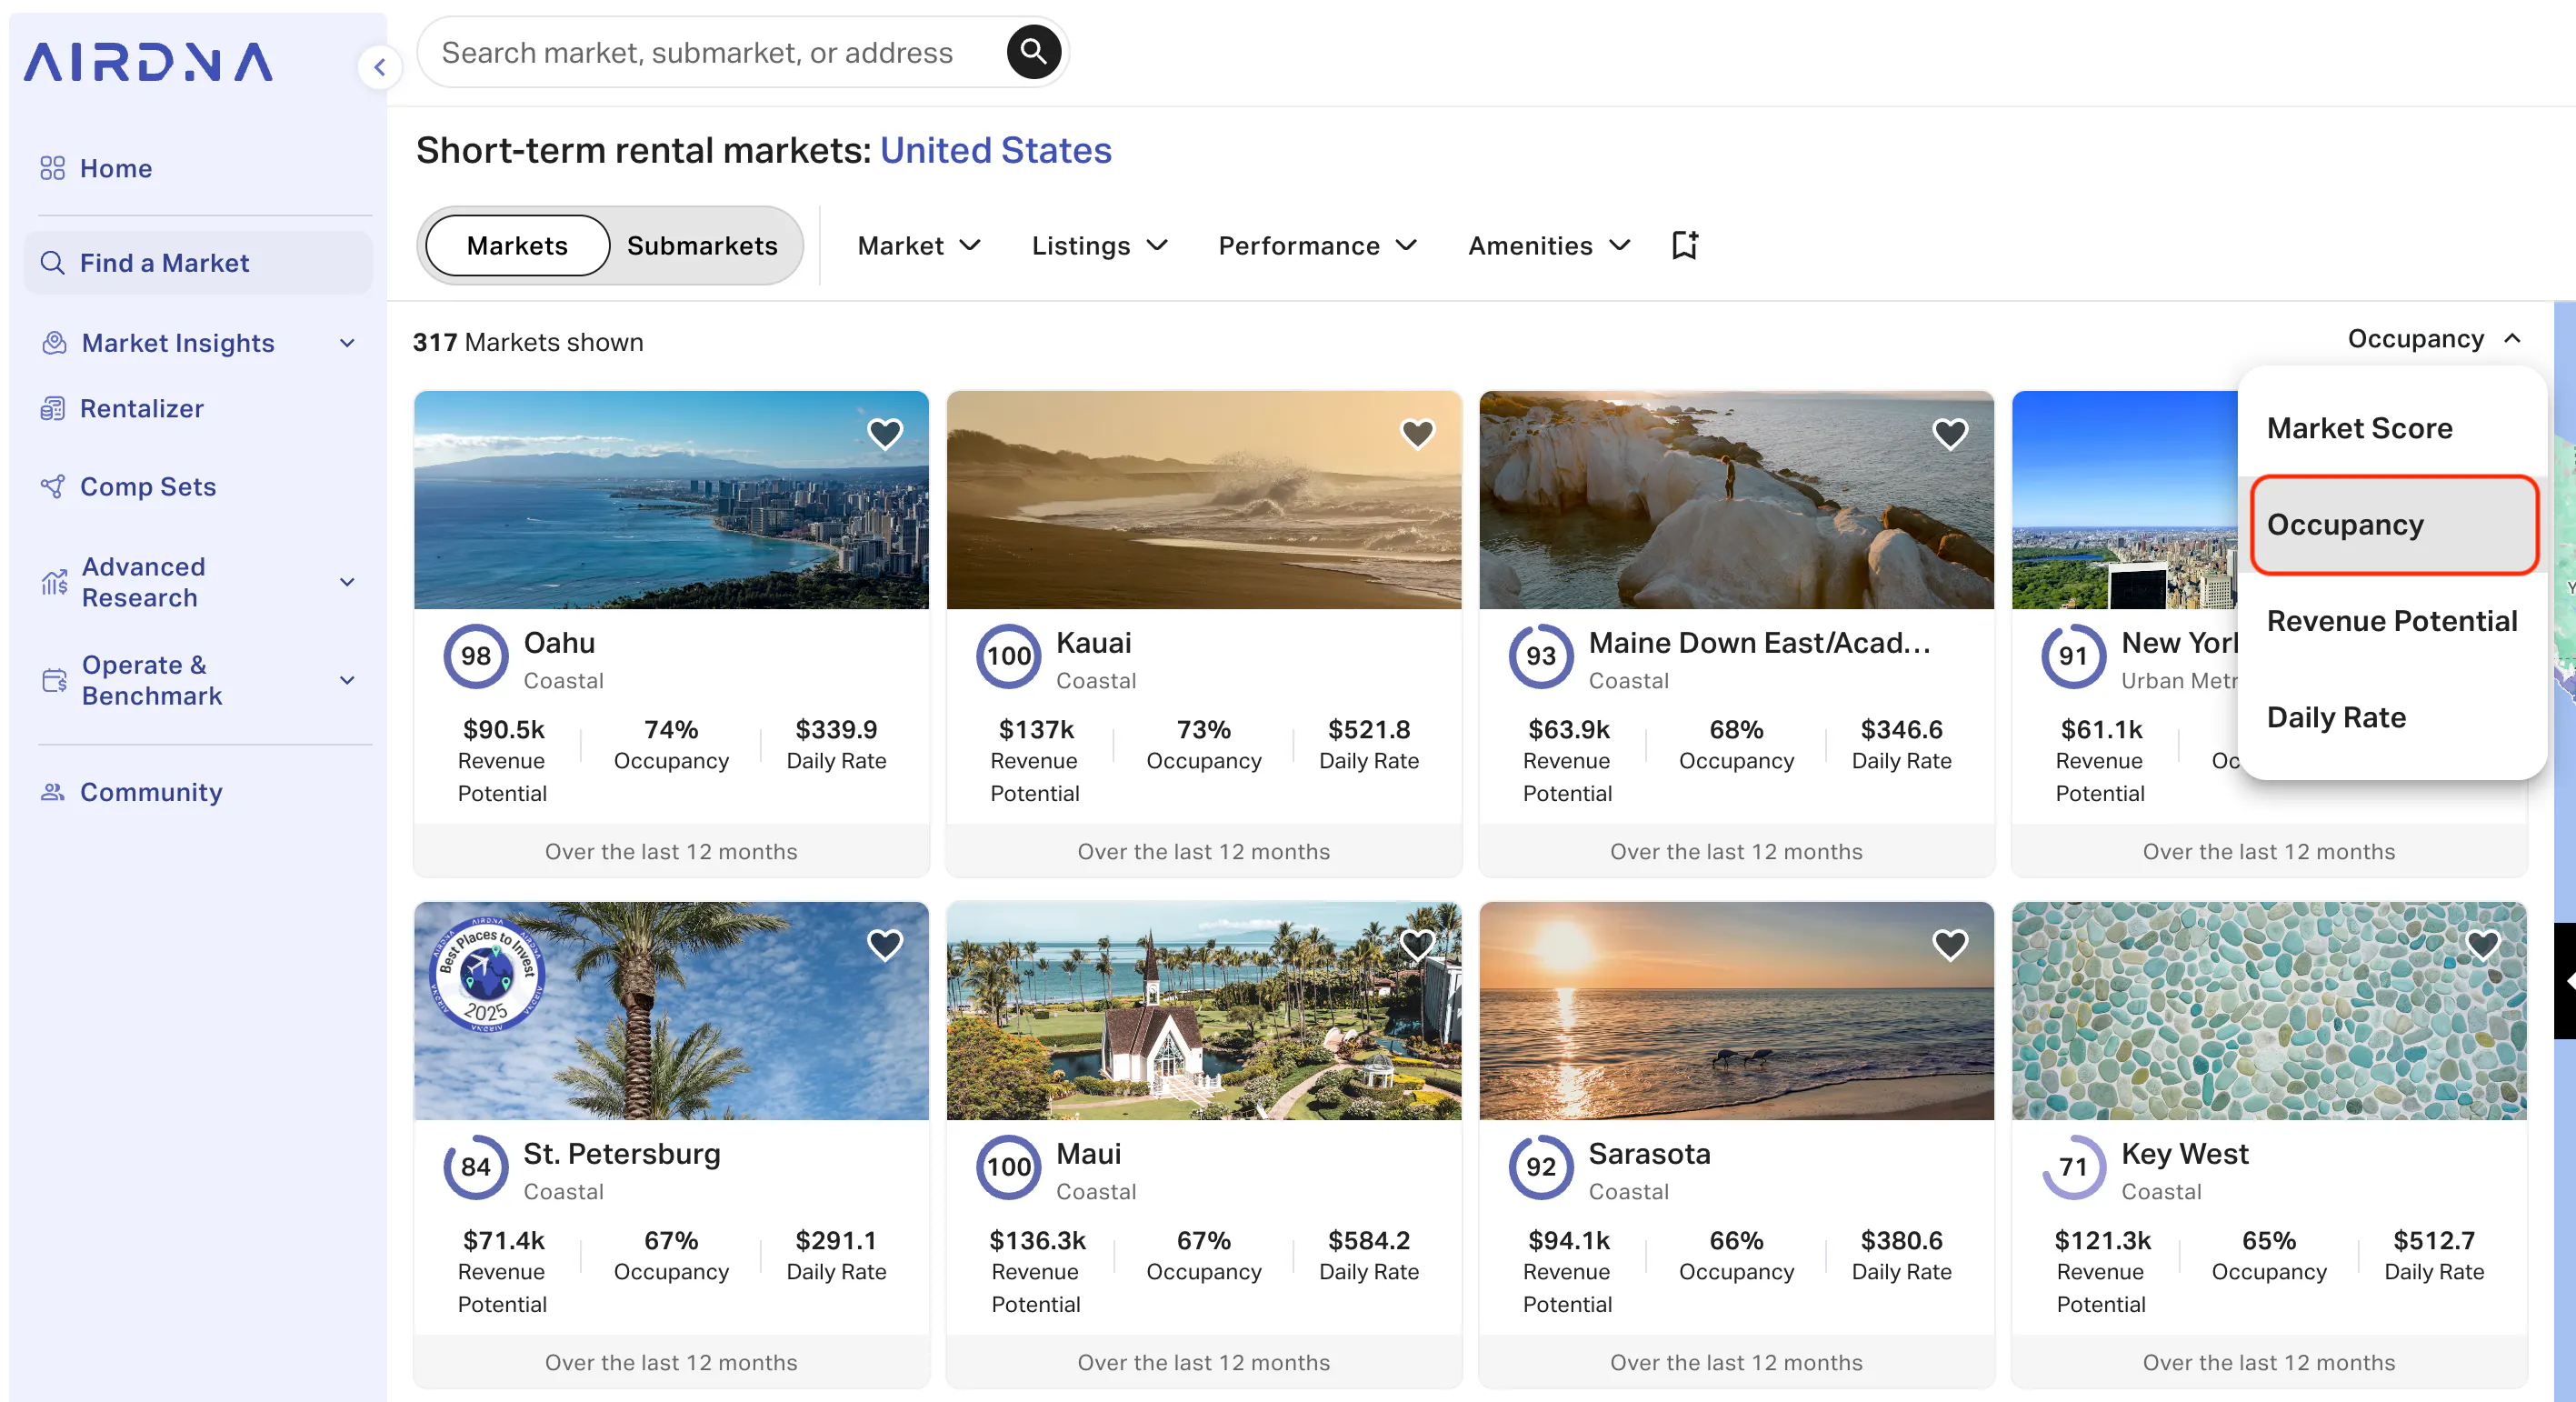Favorite the Sarasota market heart
Screen dimensions: 2576x1402
pos(1950,944)
